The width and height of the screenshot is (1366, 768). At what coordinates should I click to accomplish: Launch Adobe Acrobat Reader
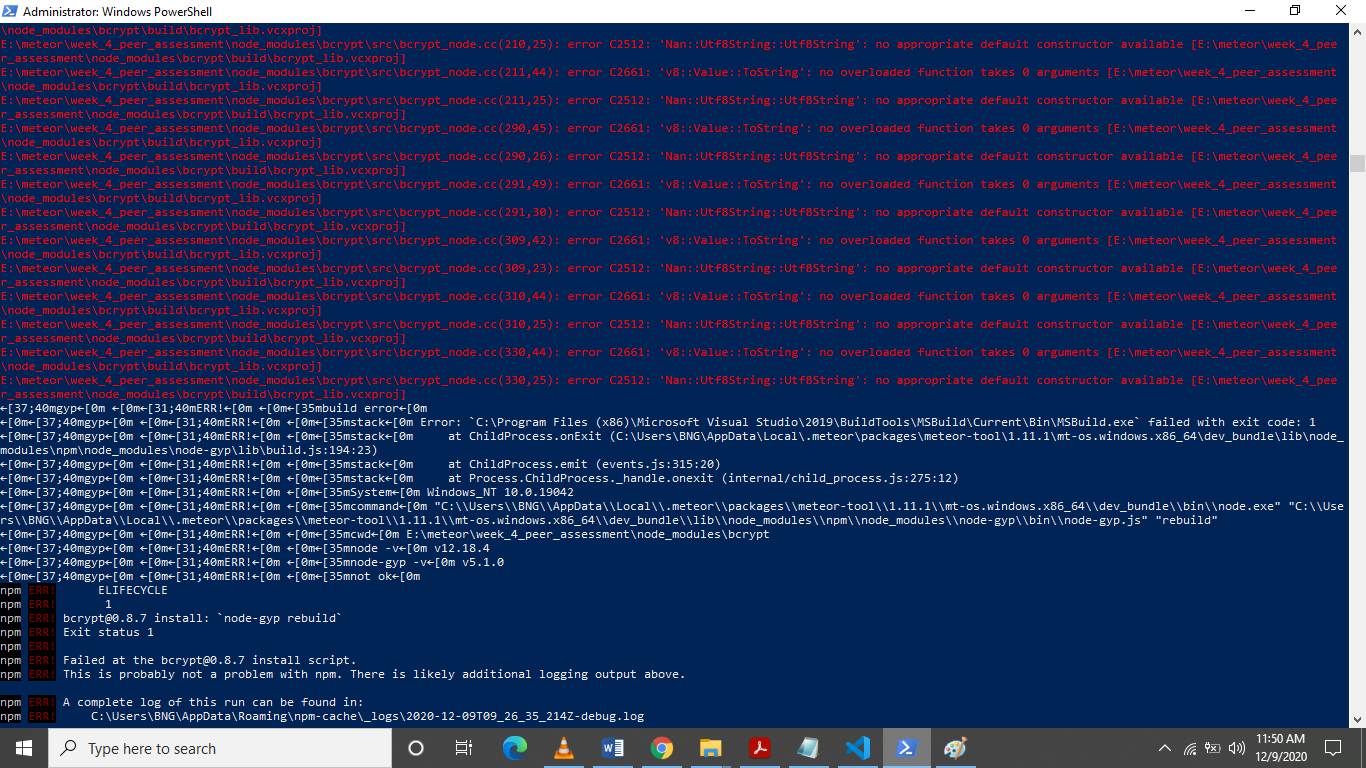click(x=760, y=747)
